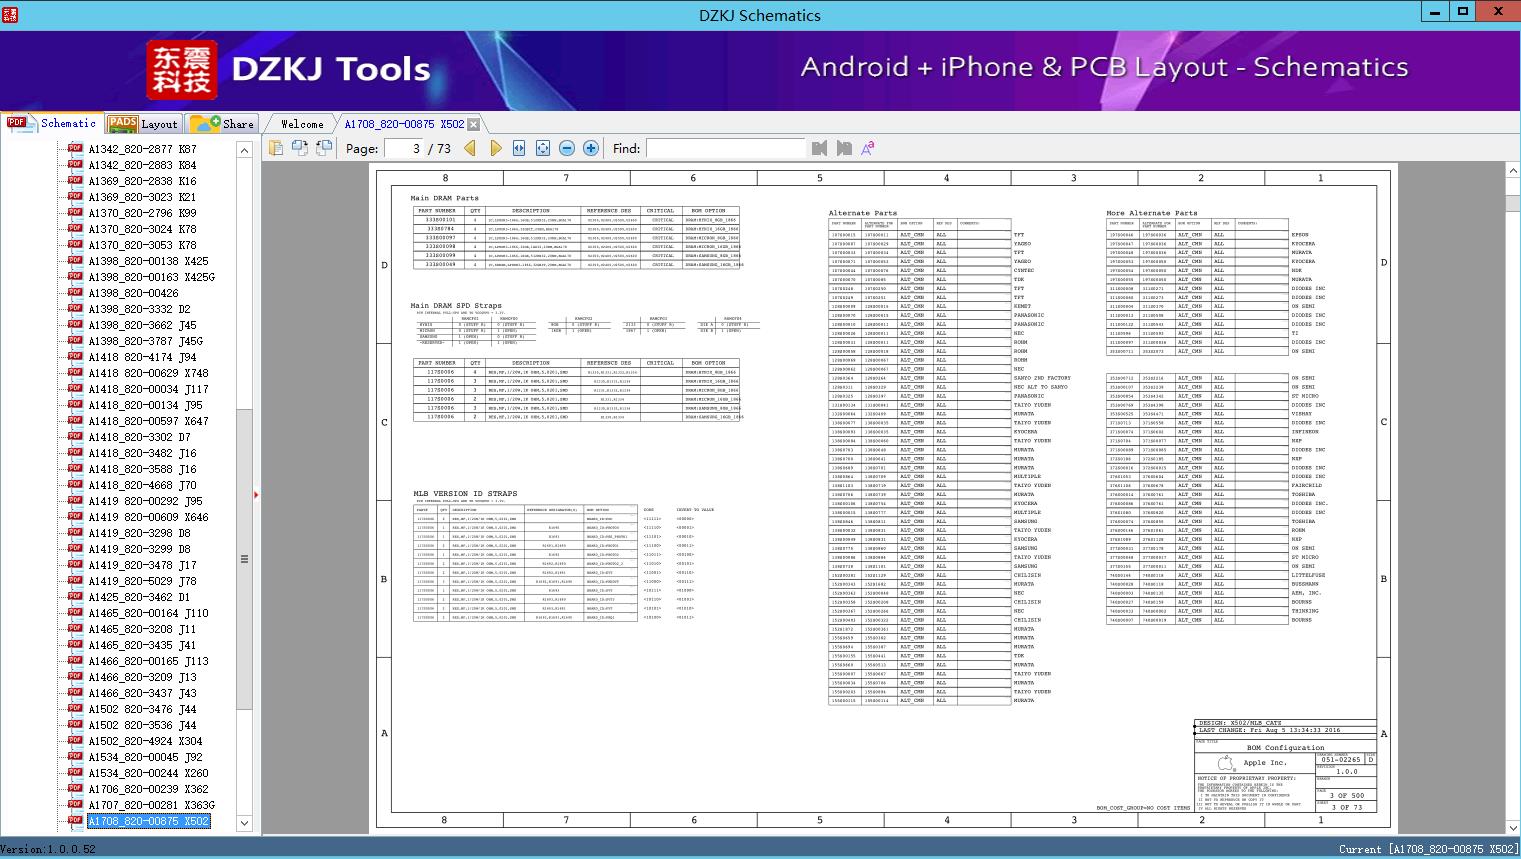Switch to PADS Layout tab

pos(143,124)
